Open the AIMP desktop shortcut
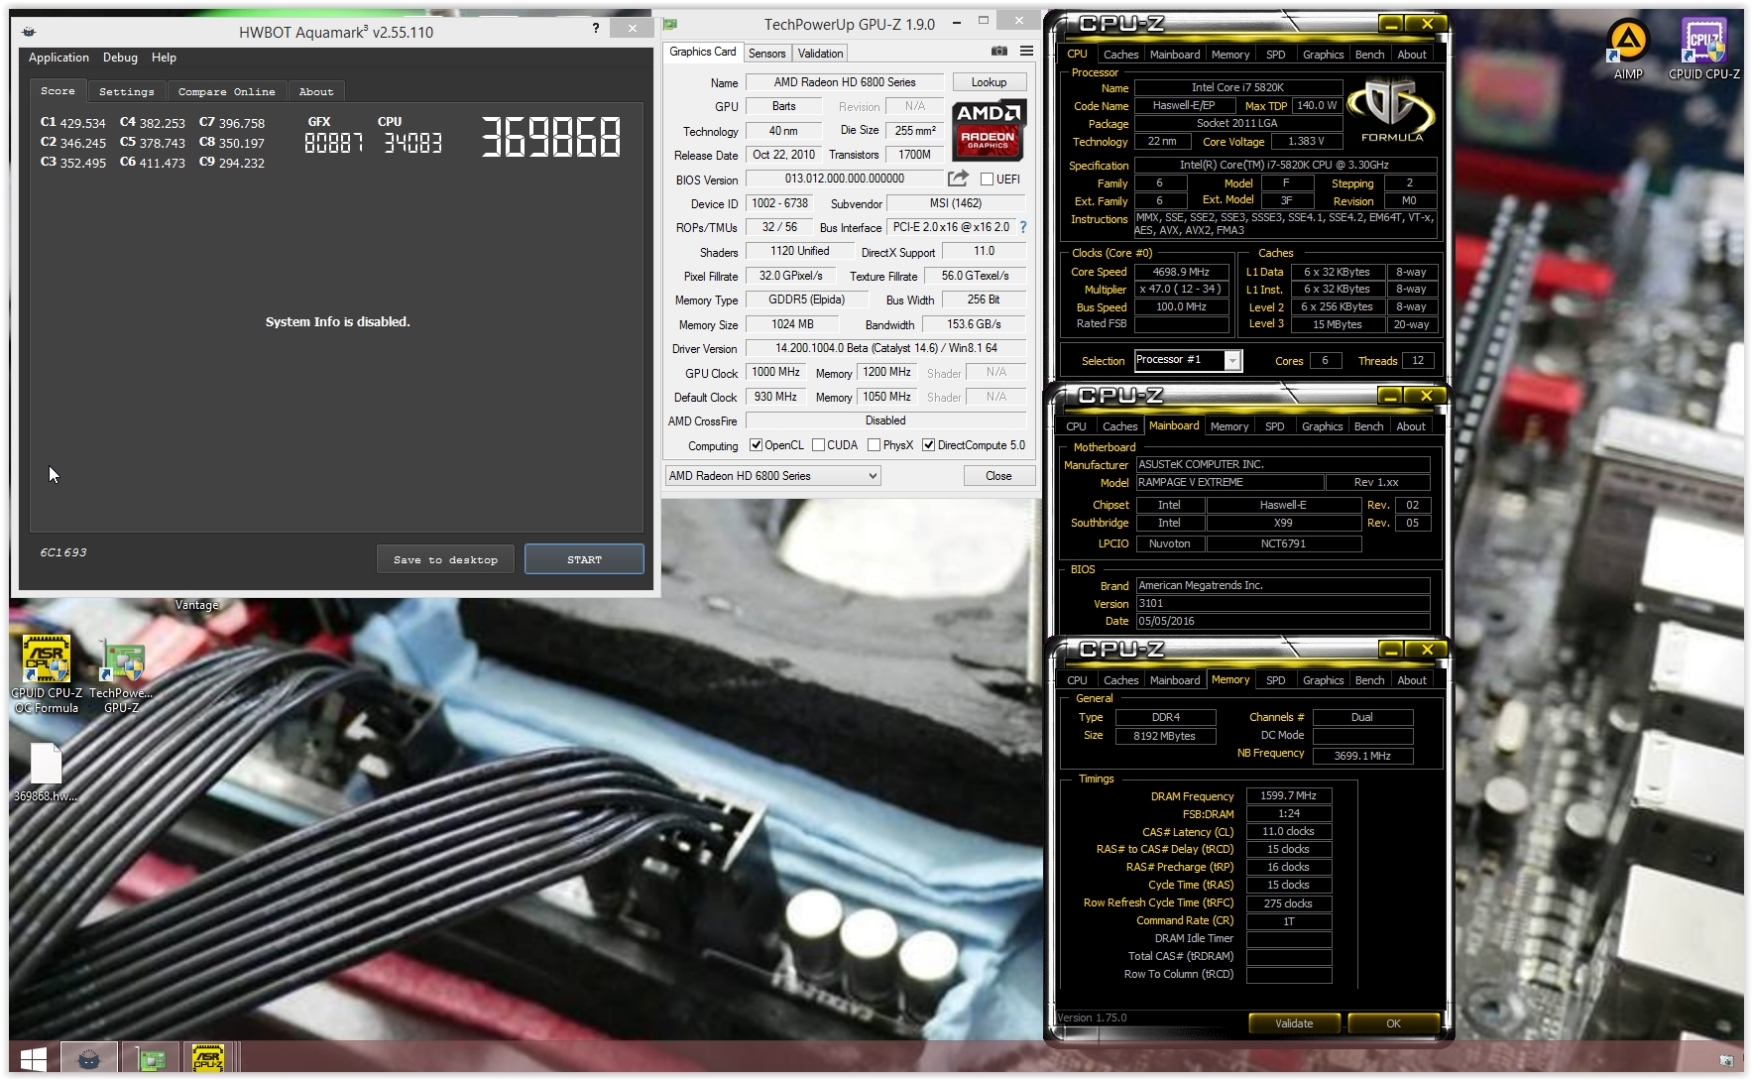 pos(1627,50)
